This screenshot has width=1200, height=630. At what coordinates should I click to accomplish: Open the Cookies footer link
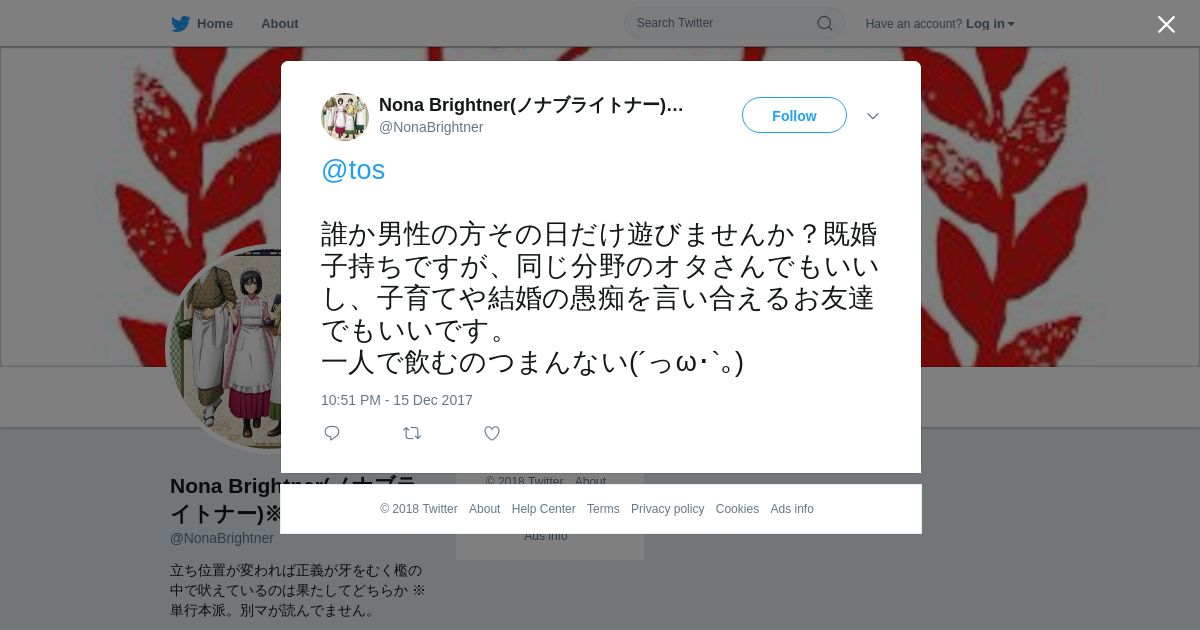point(737,509)
